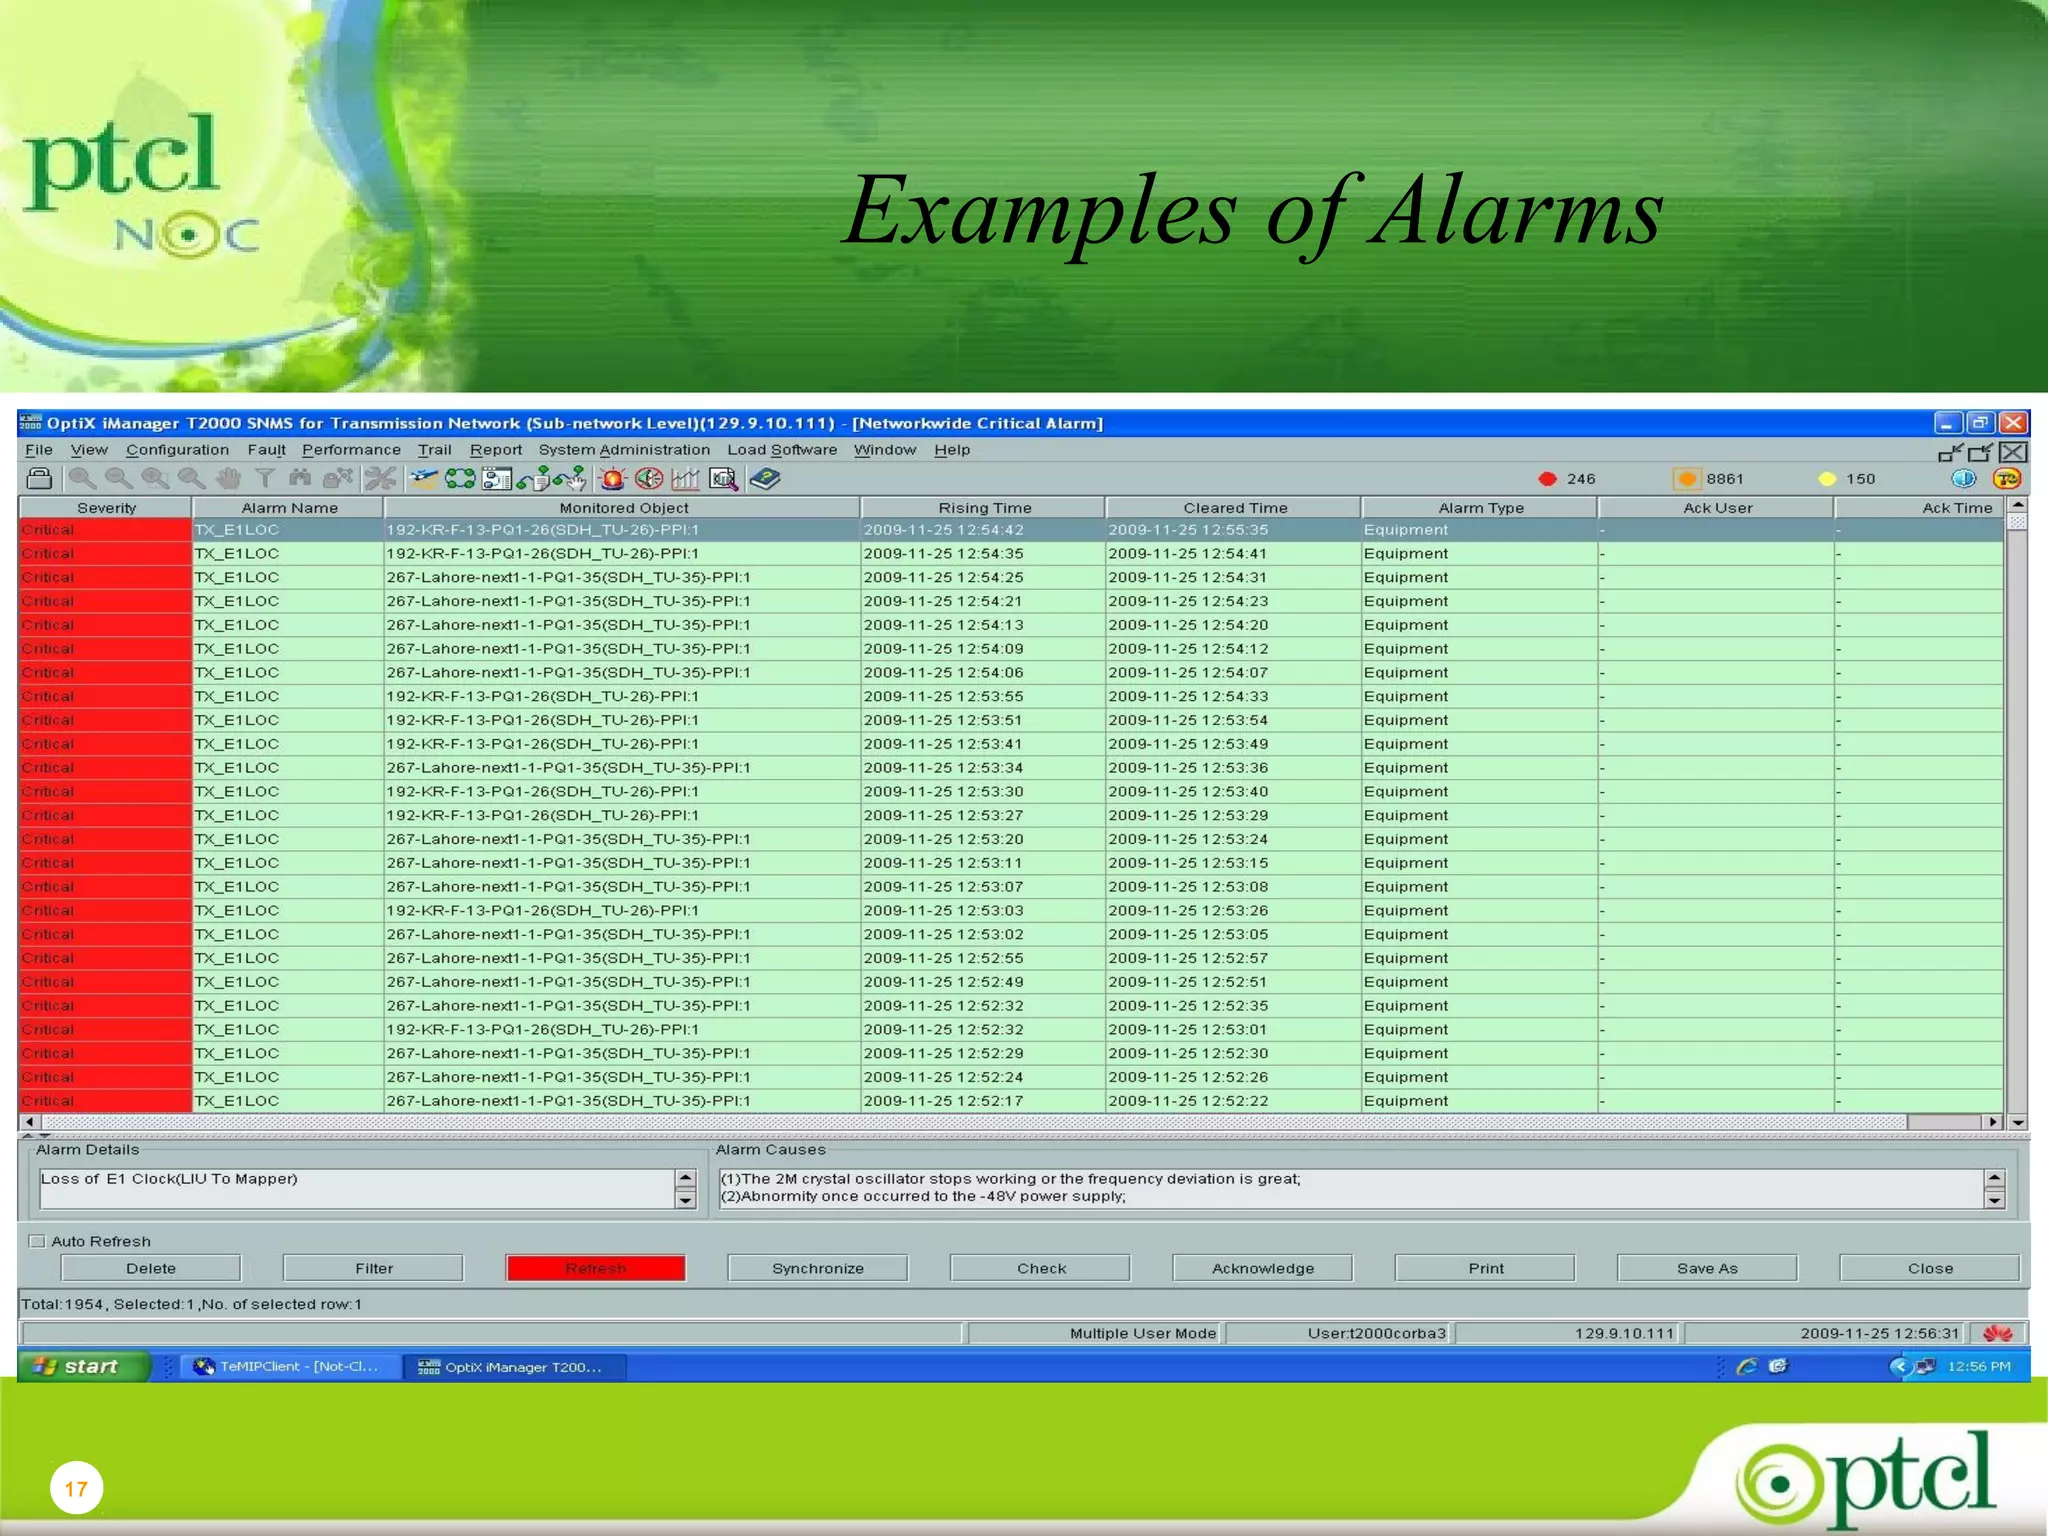Open the Windows start button
This screenshot has width=2048, height=1536.
click(84, 1366)
